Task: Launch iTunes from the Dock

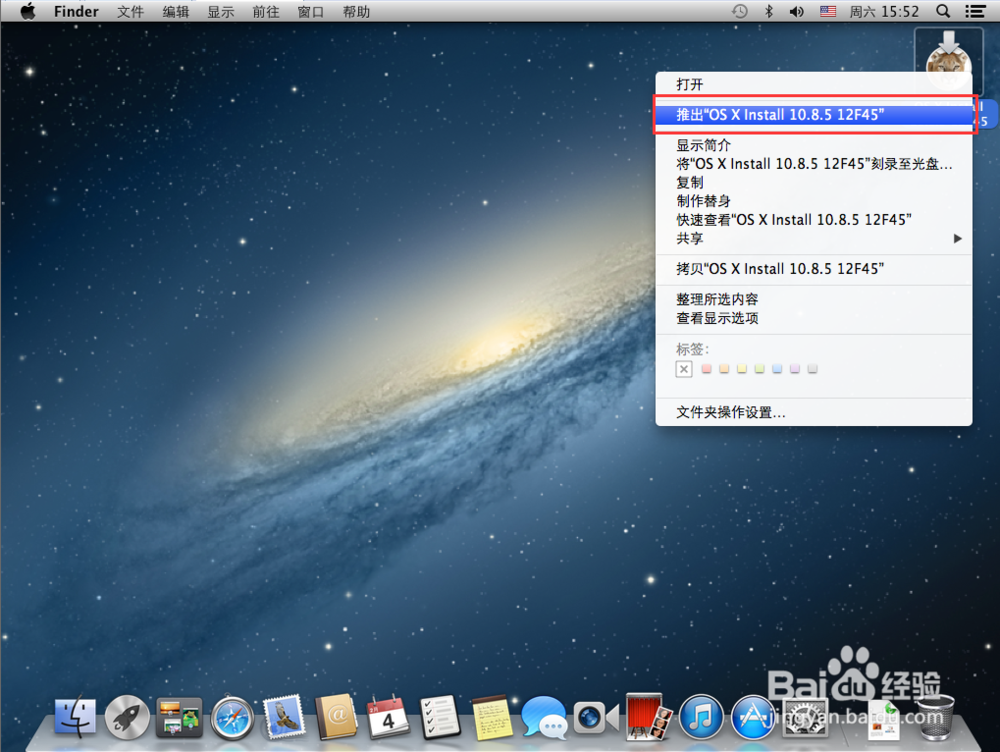Action: click(700, 718)
